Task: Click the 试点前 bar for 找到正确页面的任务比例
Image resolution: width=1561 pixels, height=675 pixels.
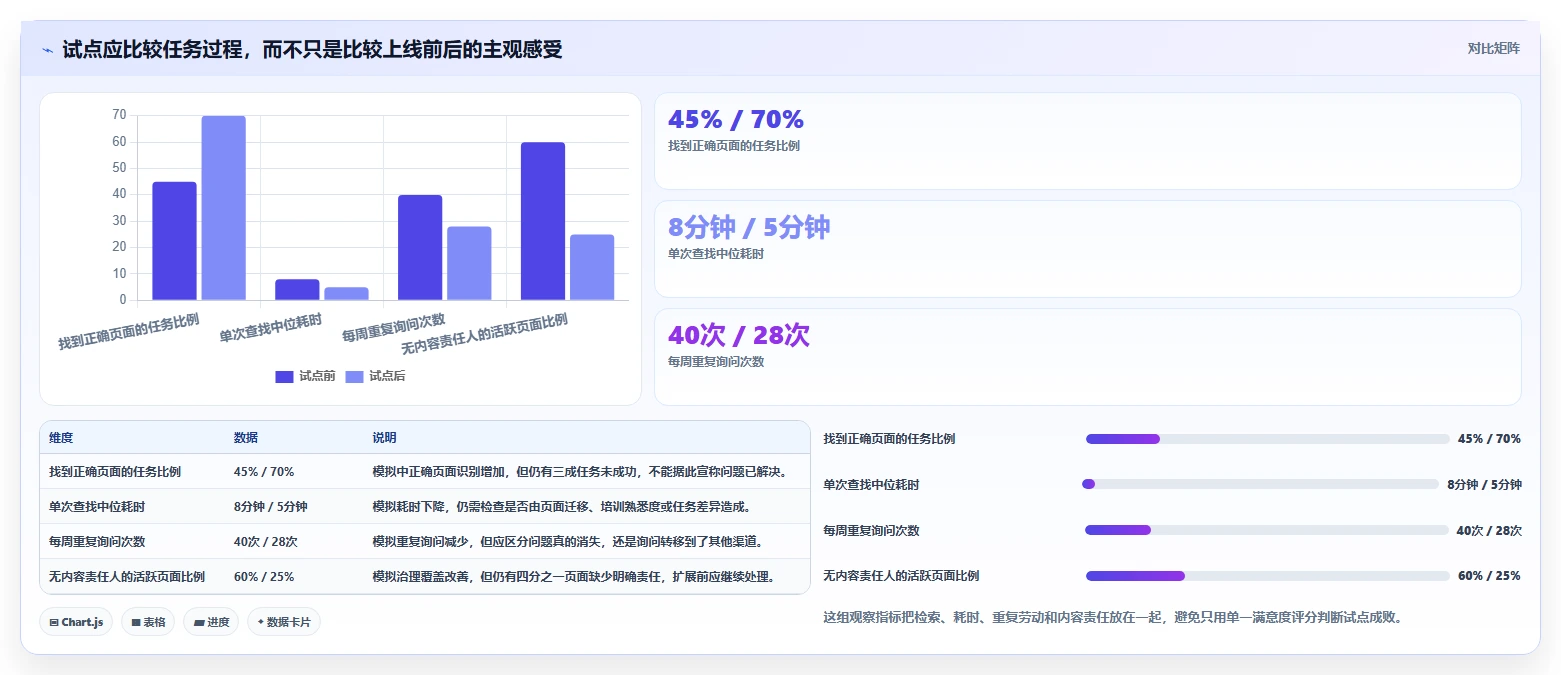Action: pyautogui.click(x=174, y=241)
